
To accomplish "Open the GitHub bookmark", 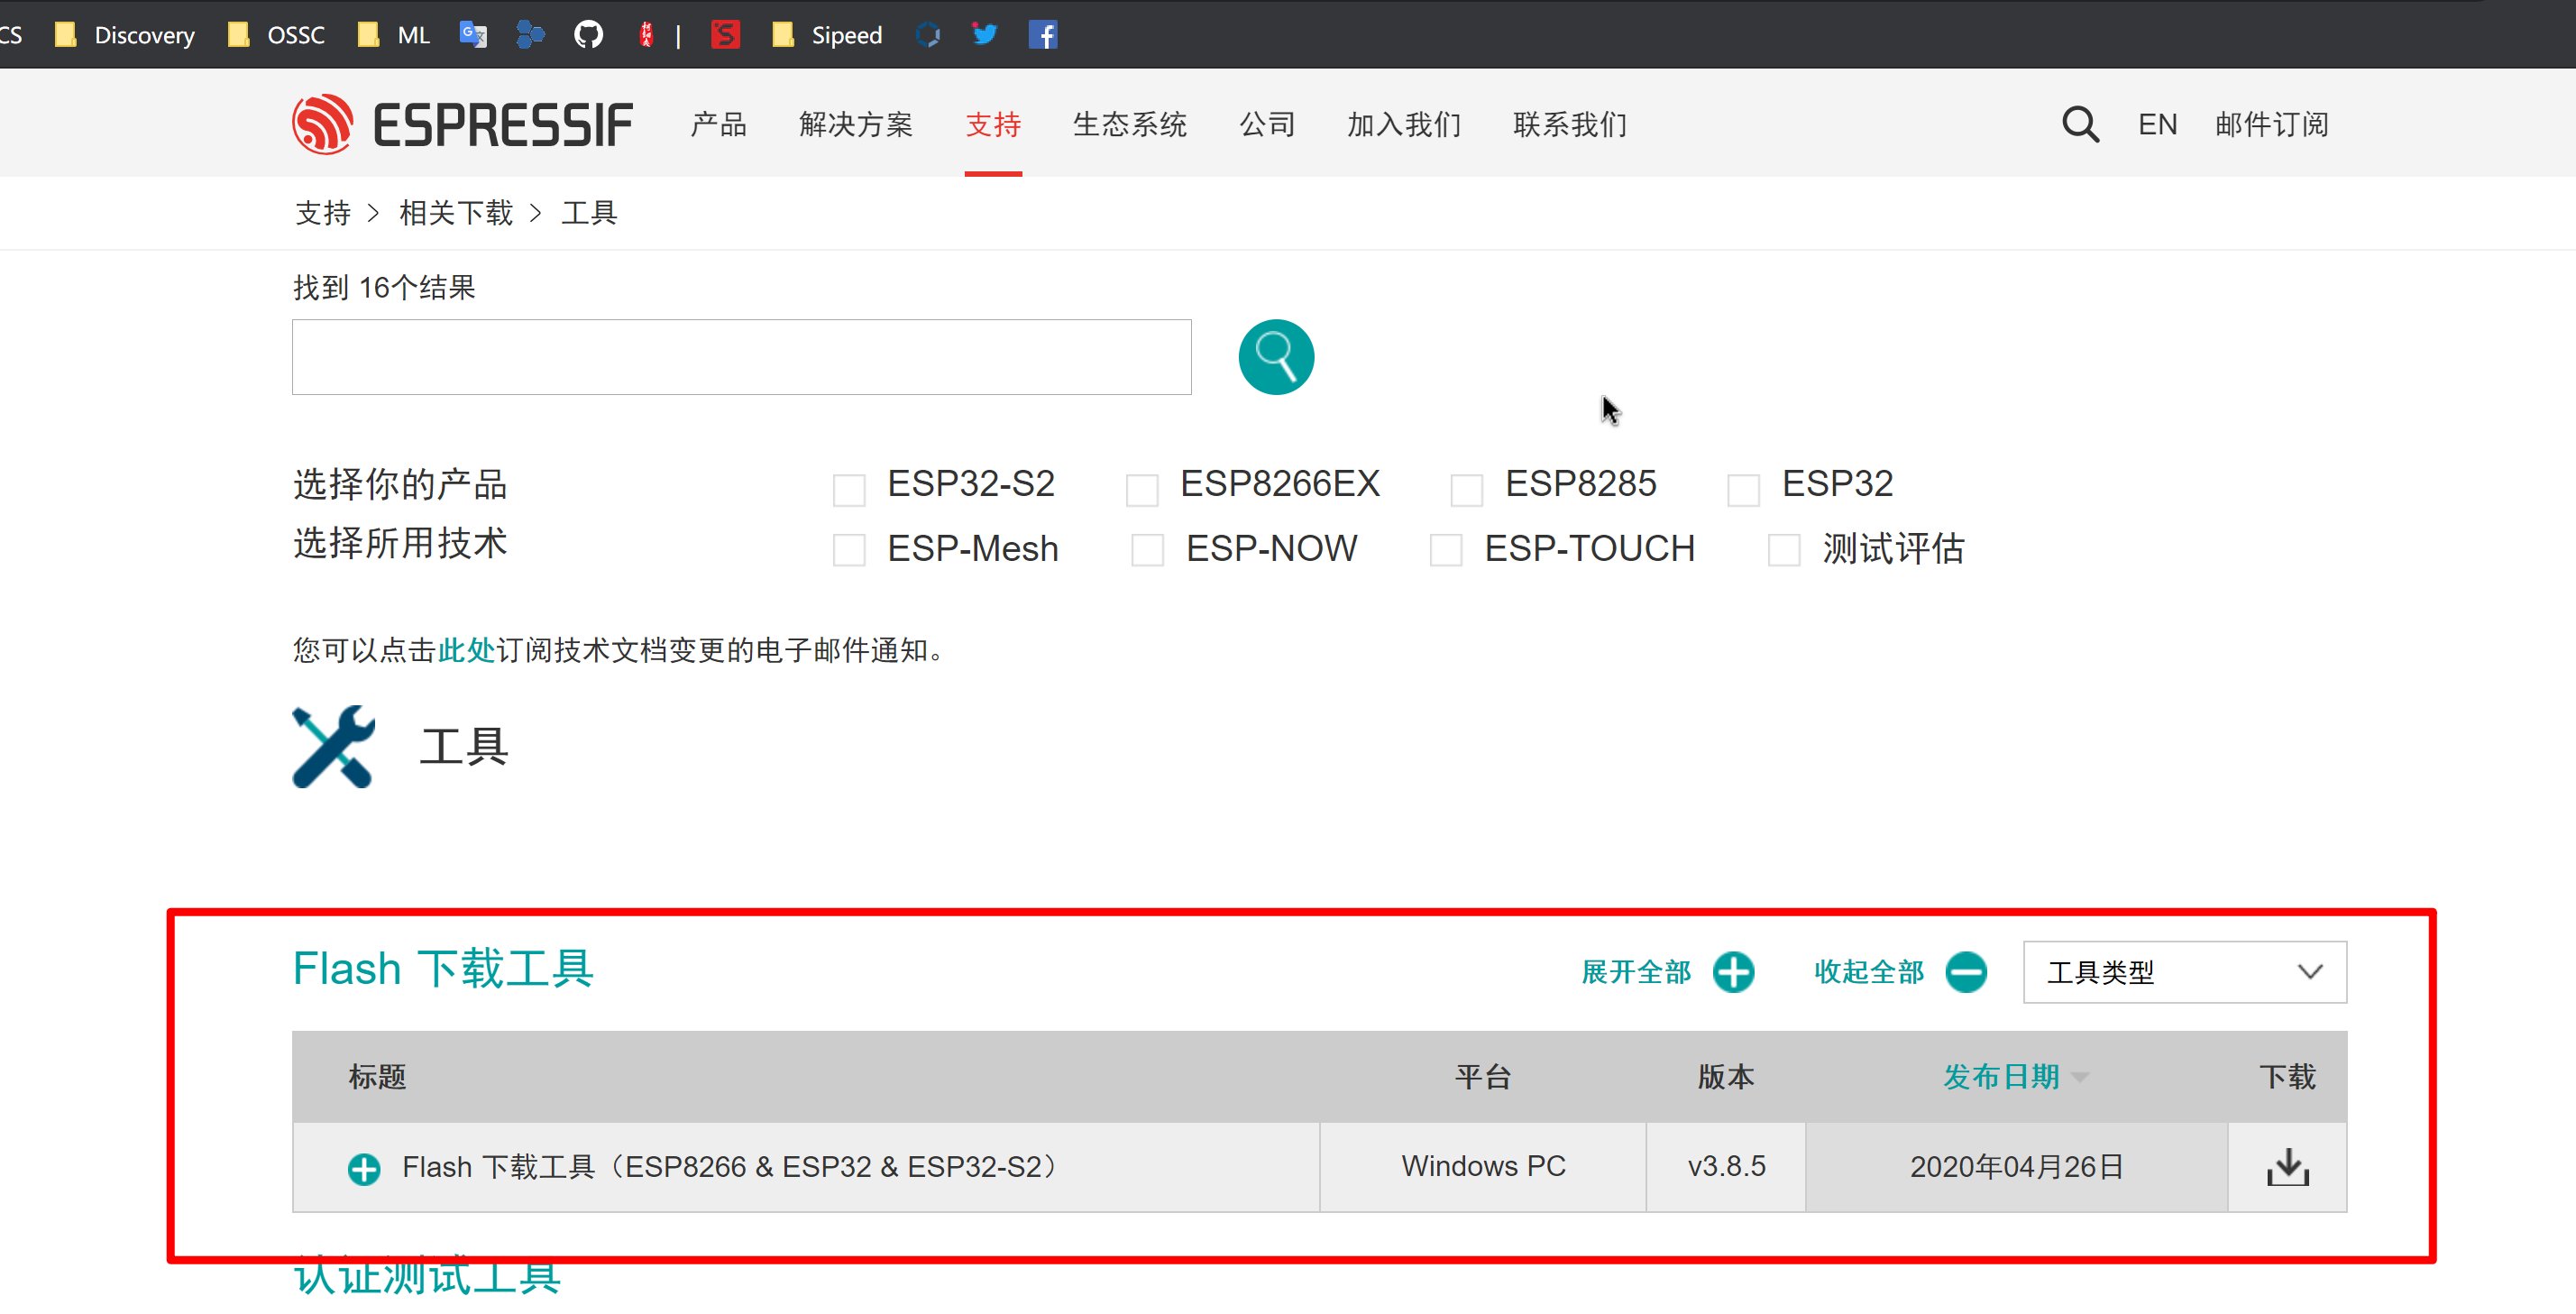I will [588, 35].
